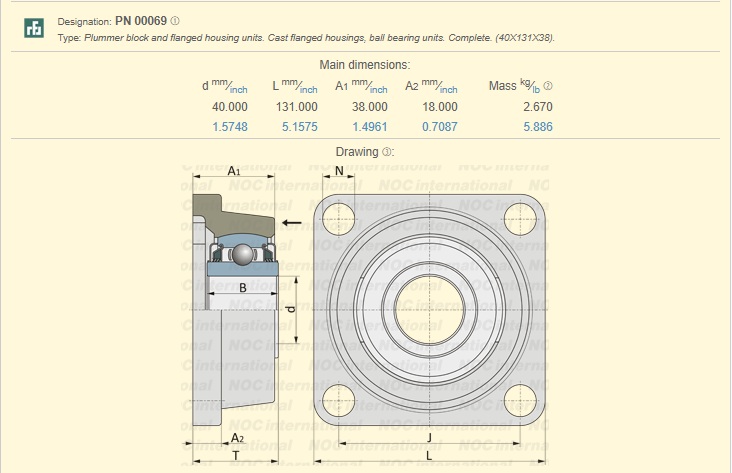Click the inch unit under A1 column
The image size is (732, 473).
[x=377, y=90]
